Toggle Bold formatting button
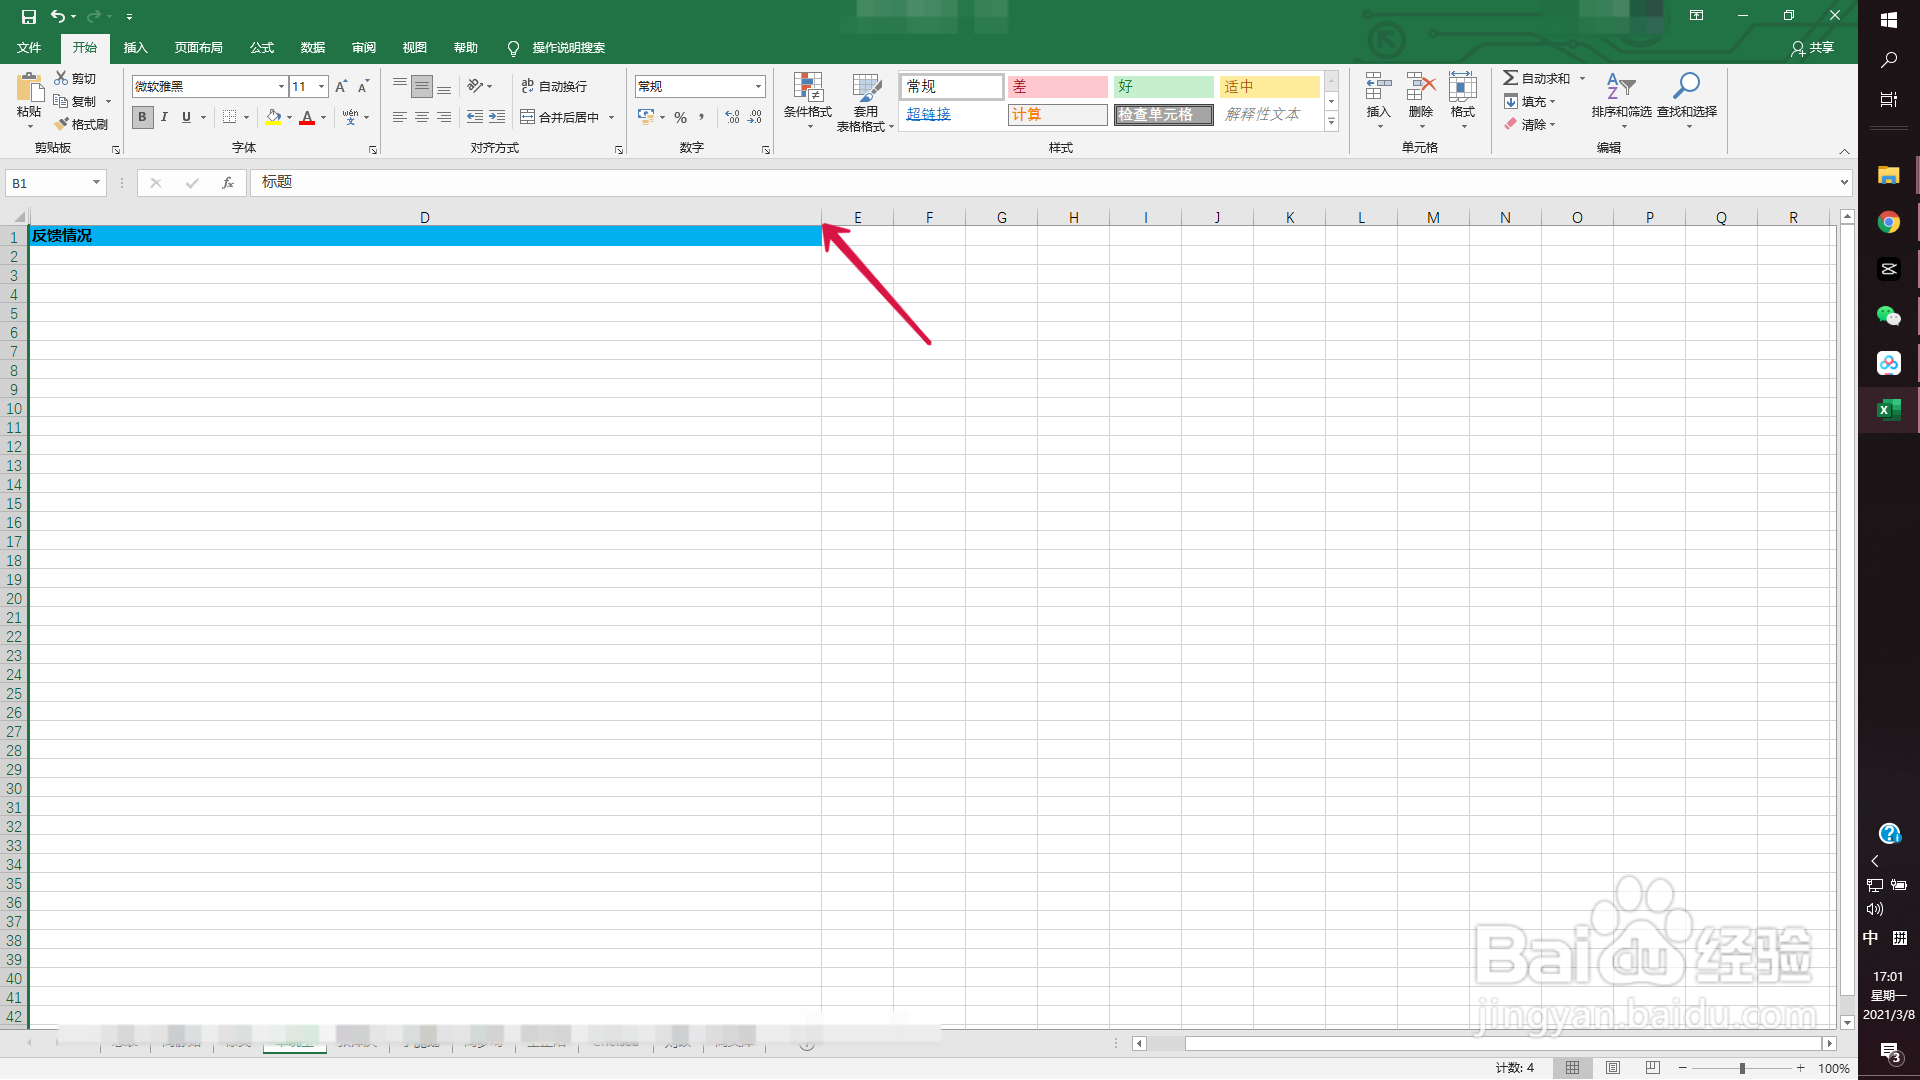Viewport: 1920px width, 1080px height. pos(142,117)
